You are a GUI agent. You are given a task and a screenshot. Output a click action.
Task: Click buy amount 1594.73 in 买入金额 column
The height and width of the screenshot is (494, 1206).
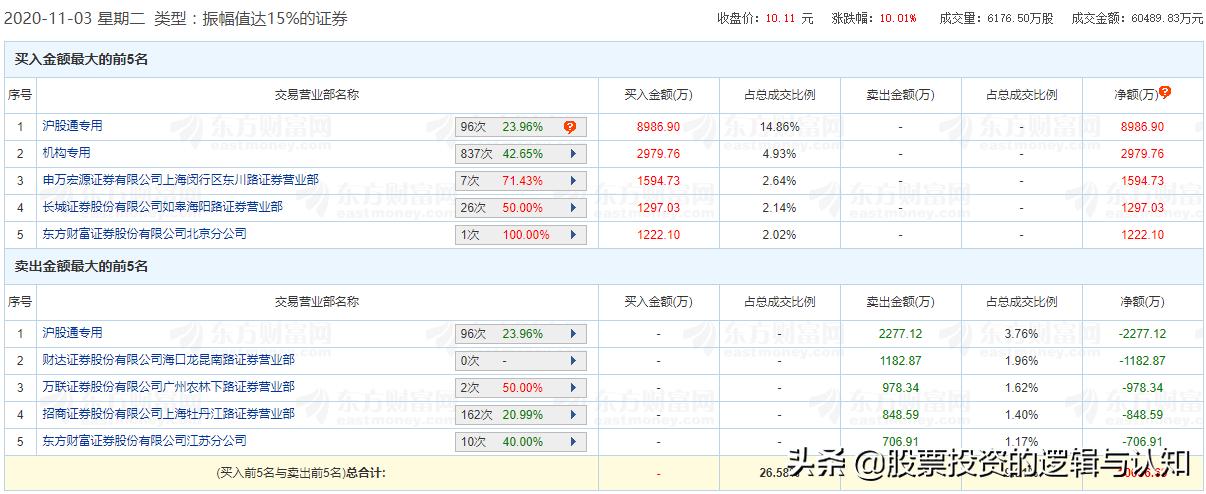click(658, 181)
